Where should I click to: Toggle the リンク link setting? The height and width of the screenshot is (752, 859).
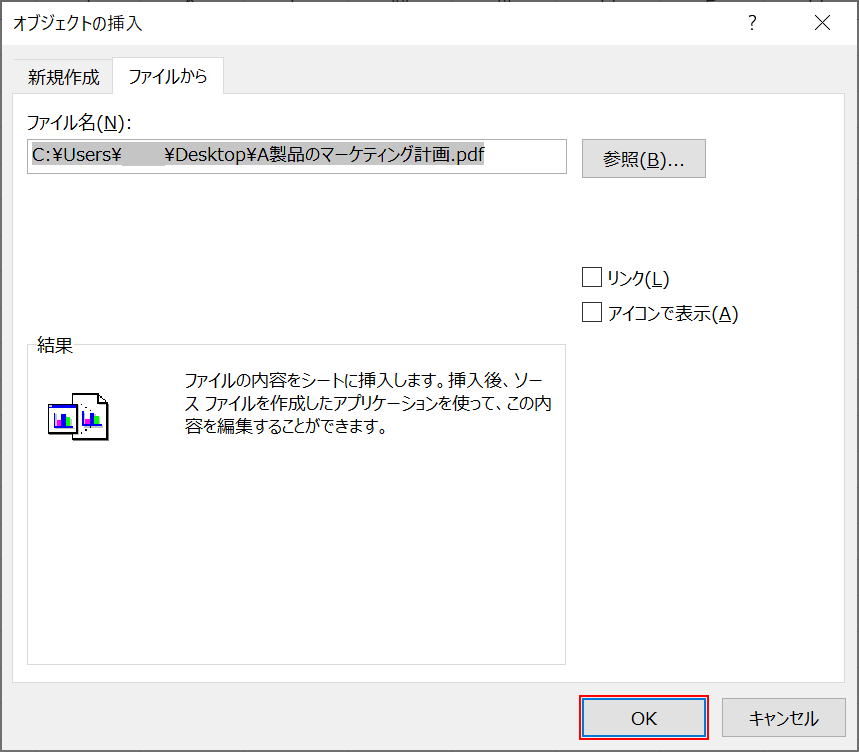591,277
